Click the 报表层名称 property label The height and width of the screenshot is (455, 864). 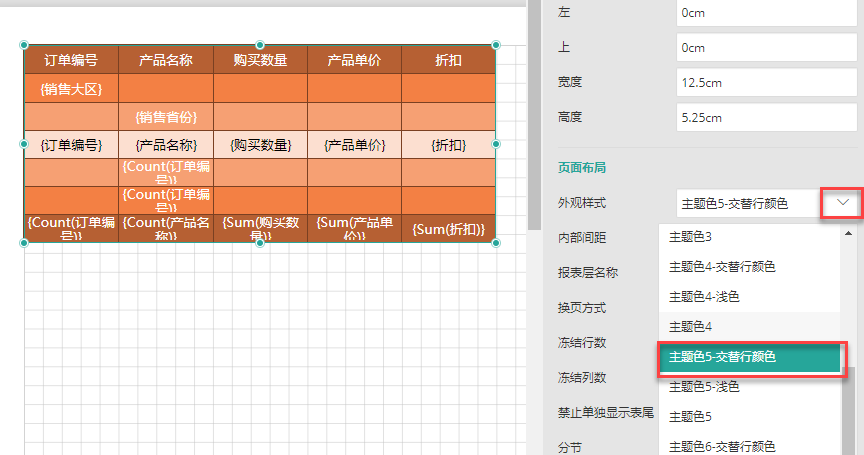588,273
